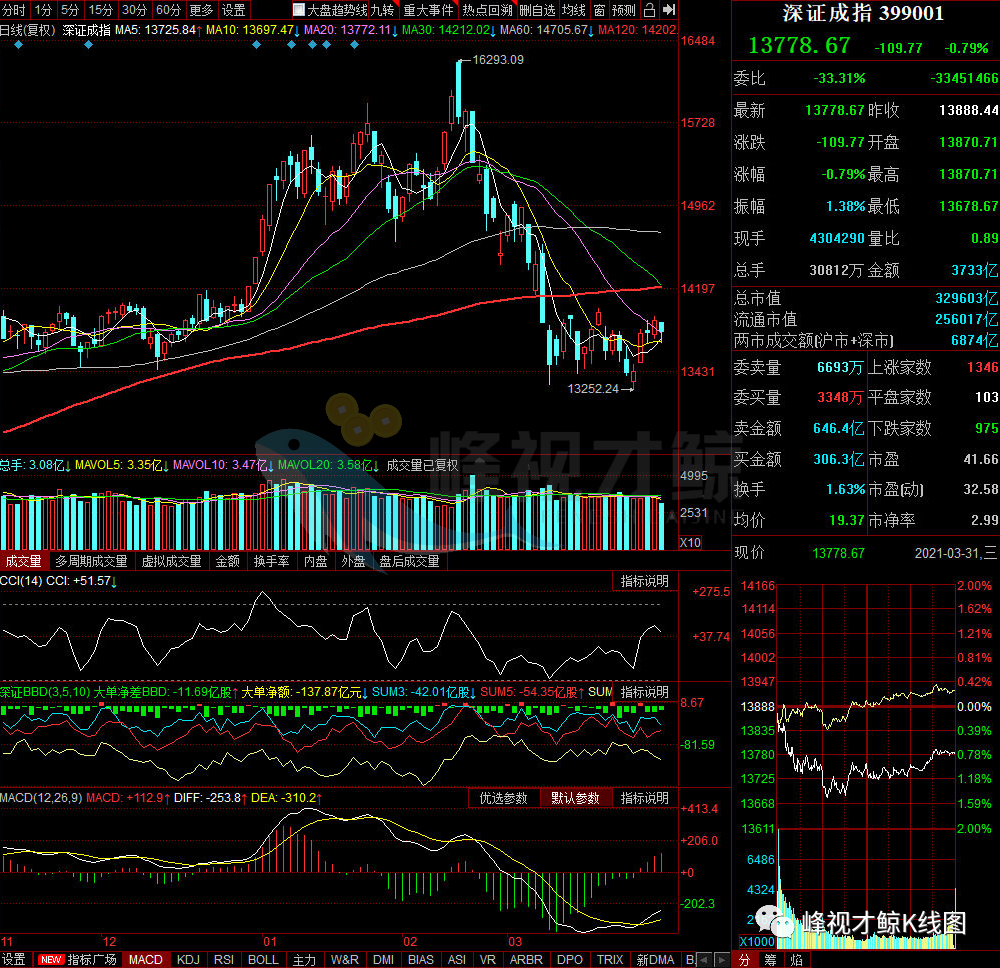Open 设置 in top toolbar
The height and width of the screenshot is (968, 1000).
coord(233,10)
